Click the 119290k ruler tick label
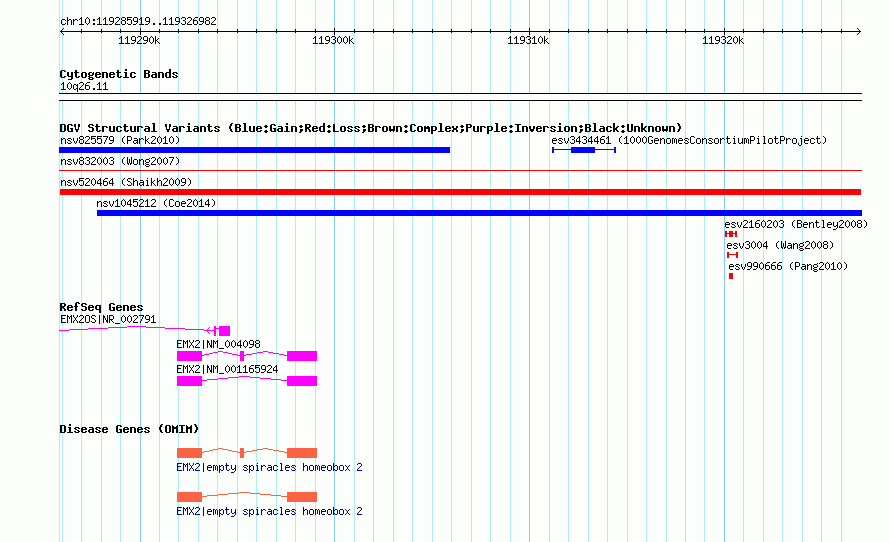 click(139, 40)
